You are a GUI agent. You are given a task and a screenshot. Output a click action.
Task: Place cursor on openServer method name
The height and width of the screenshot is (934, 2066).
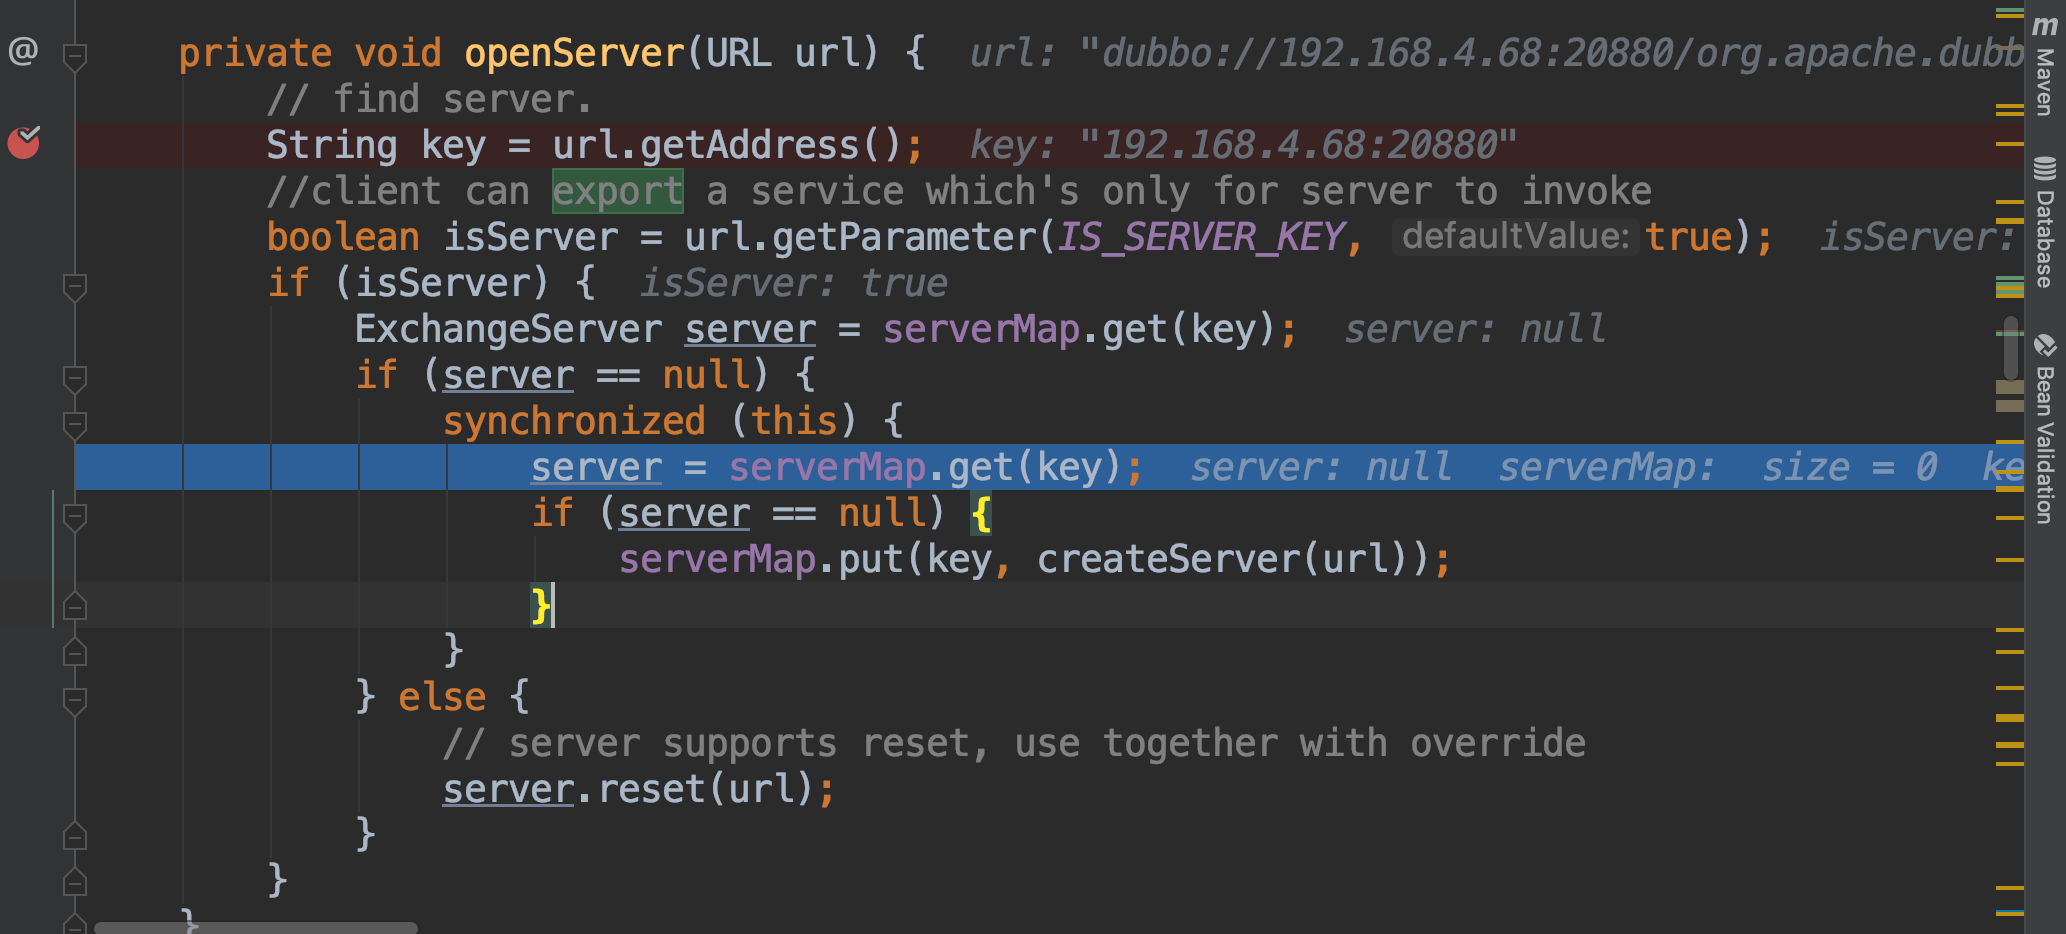click(x=574, y=53)
